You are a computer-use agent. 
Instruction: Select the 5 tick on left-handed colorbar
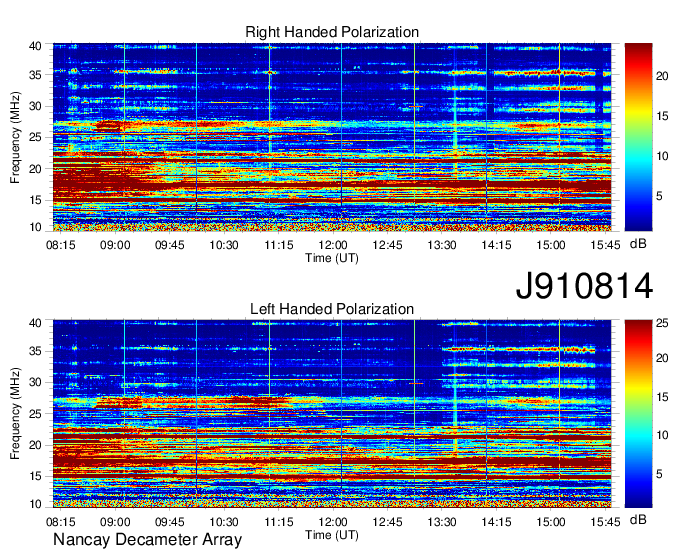[659, 474]
